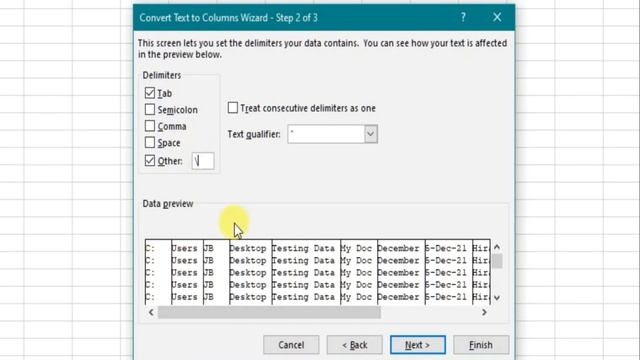Uncheck the Tab delimiter checkbox
This screenshot has height=360, width=640.
point(150,93)
